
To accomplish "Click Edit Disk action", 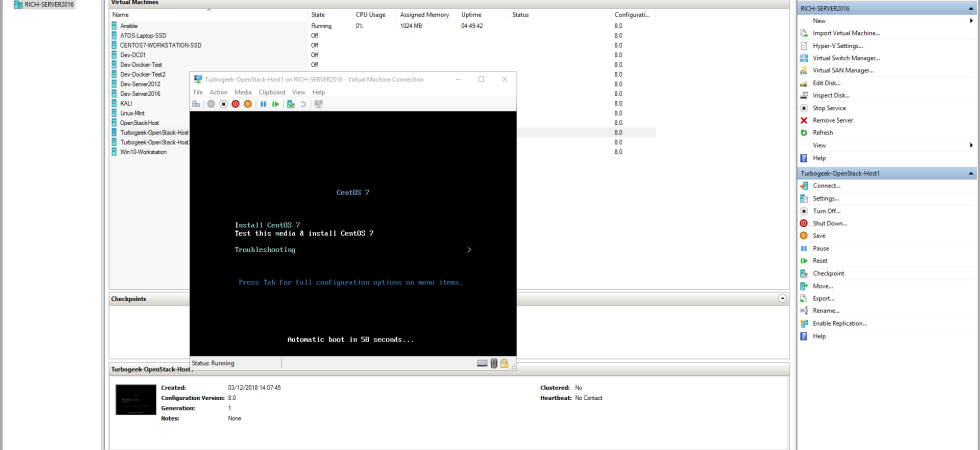I will (826, 83).
